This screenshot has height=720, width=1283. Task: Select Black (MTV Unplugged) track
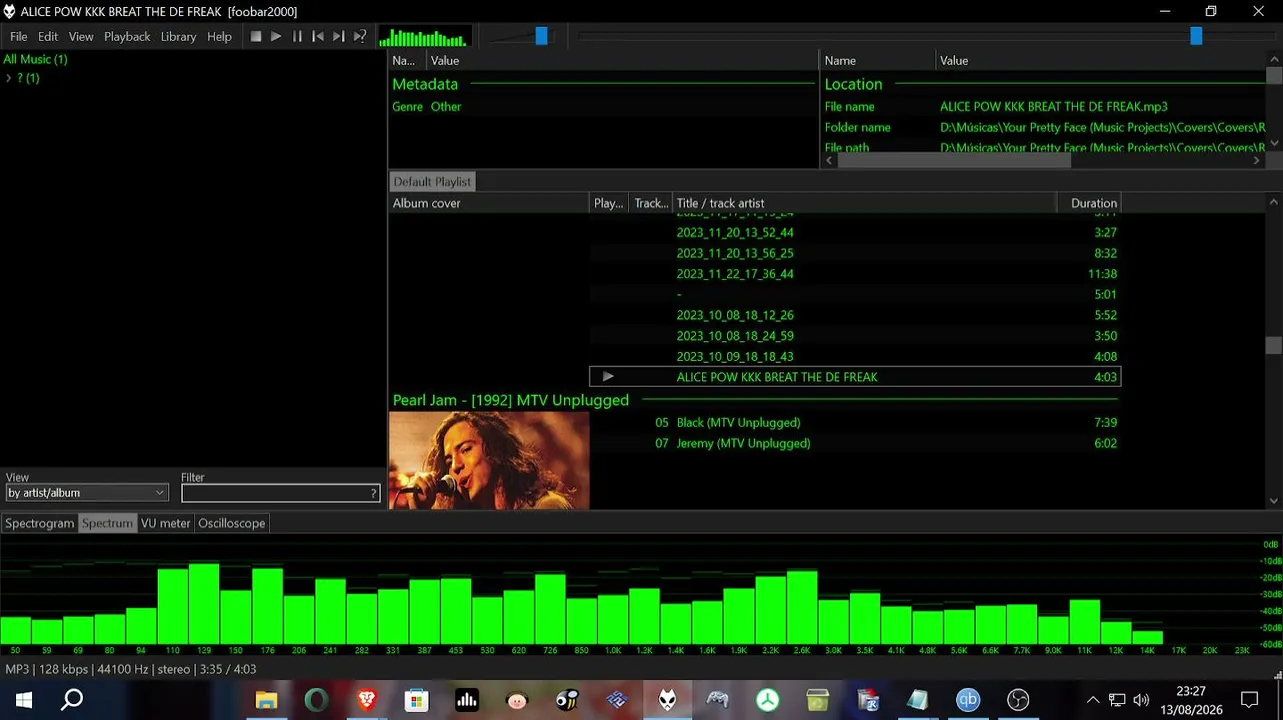(855, 423)
